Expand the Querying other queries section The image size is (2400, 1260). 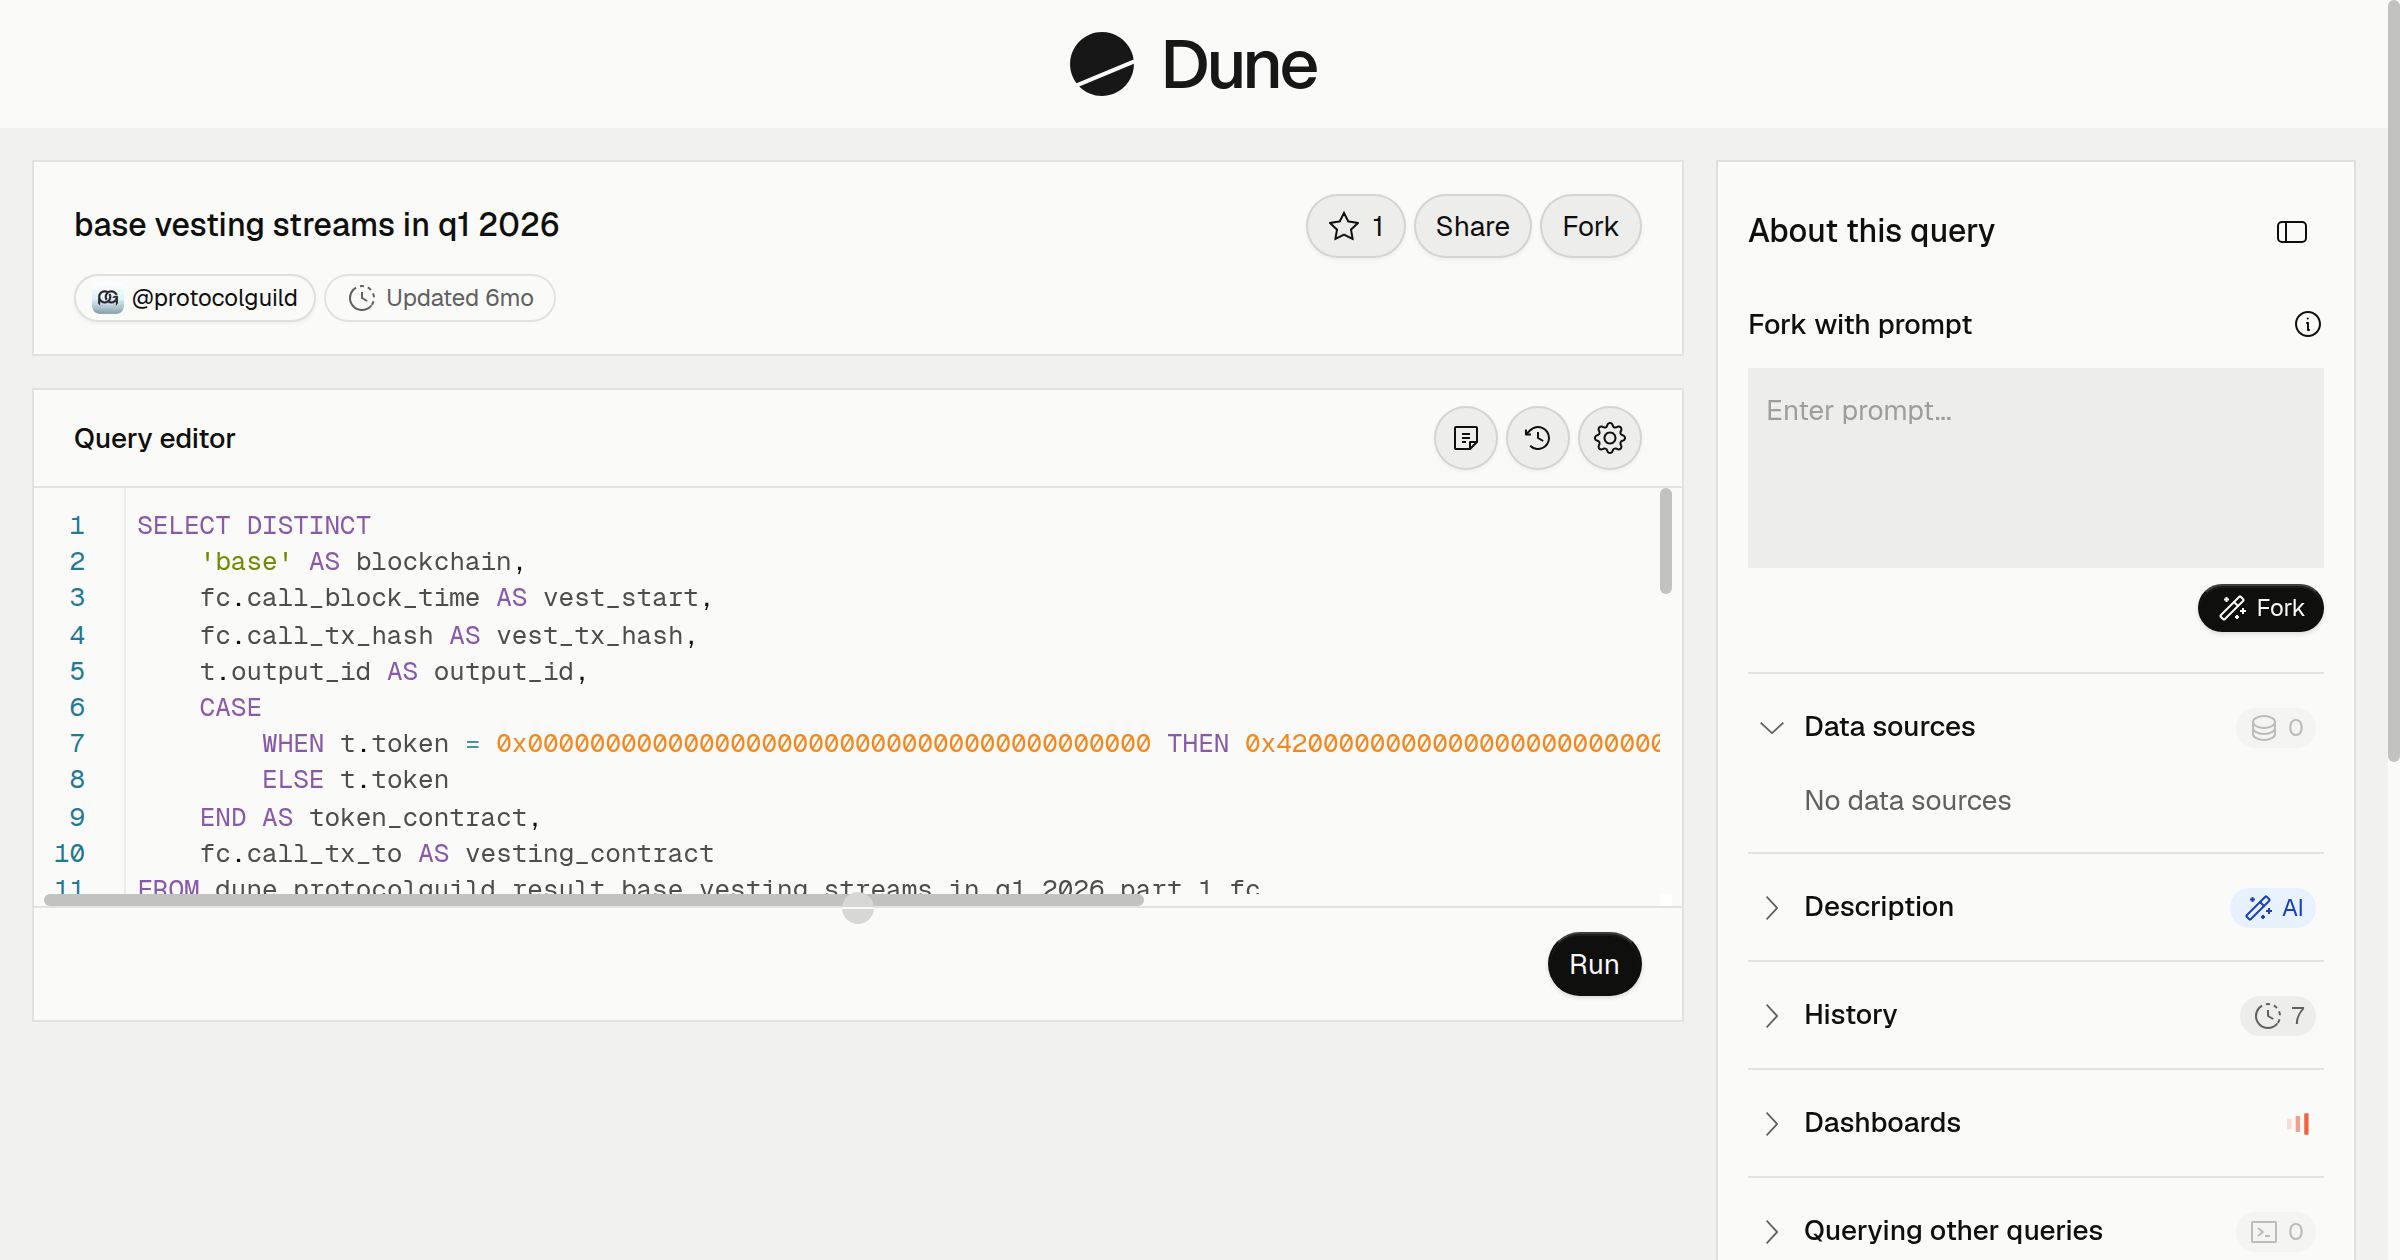1771,1231
